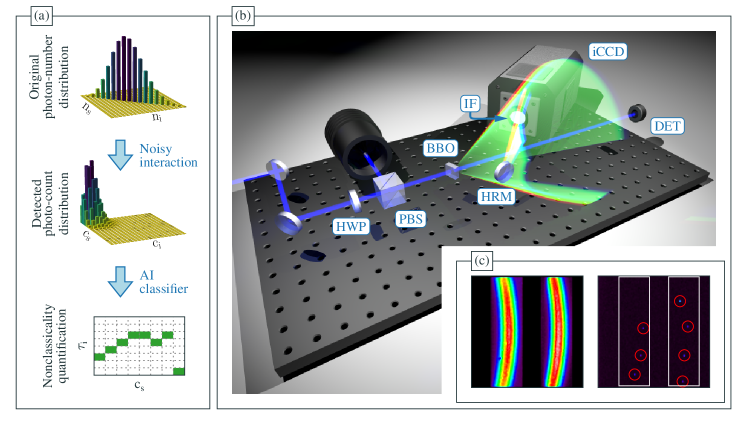747x425 pixels.
Task: Click the polarizing beam splitter cube
Action: click(388, 189)
